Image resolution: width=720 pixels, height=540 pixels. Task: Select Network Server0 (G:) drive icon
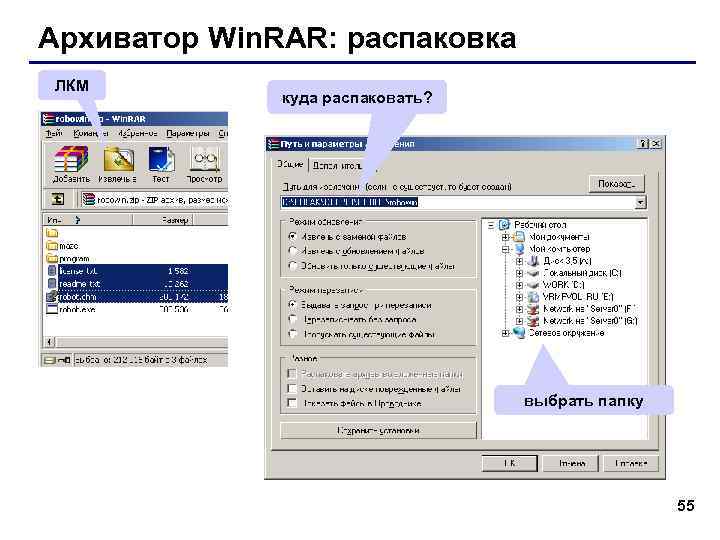click(x=533, y=321)
